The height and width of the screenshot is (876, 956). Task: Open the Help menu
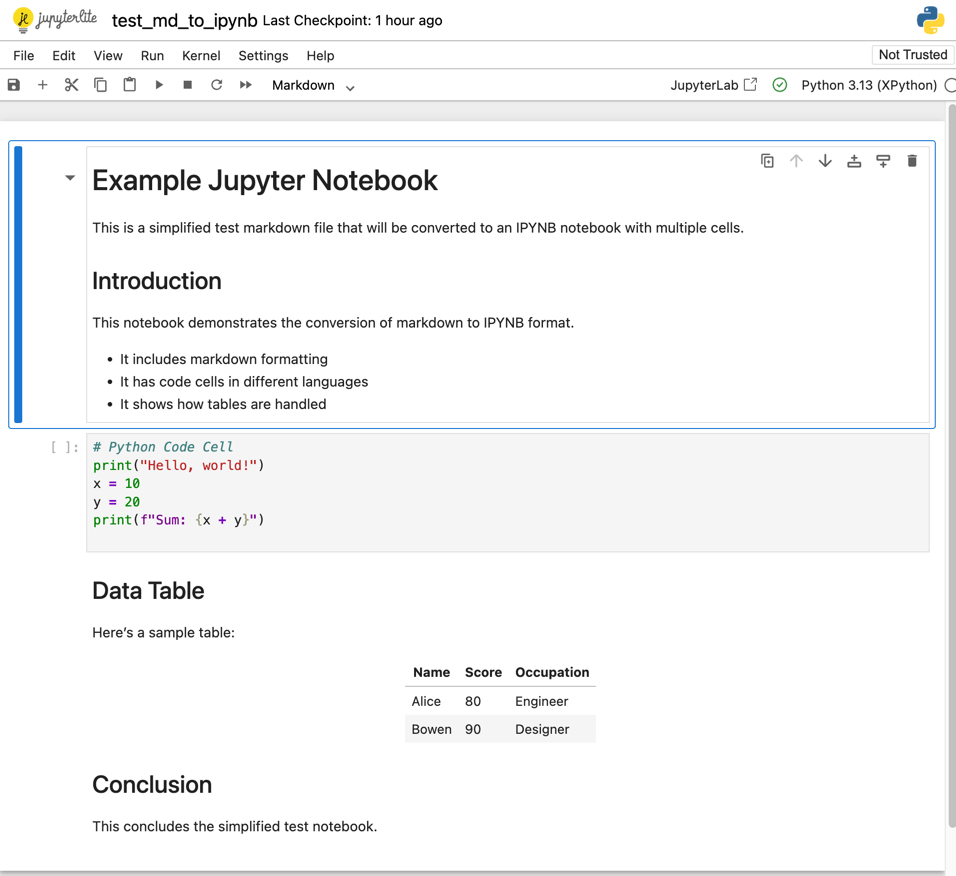(320, 55)
